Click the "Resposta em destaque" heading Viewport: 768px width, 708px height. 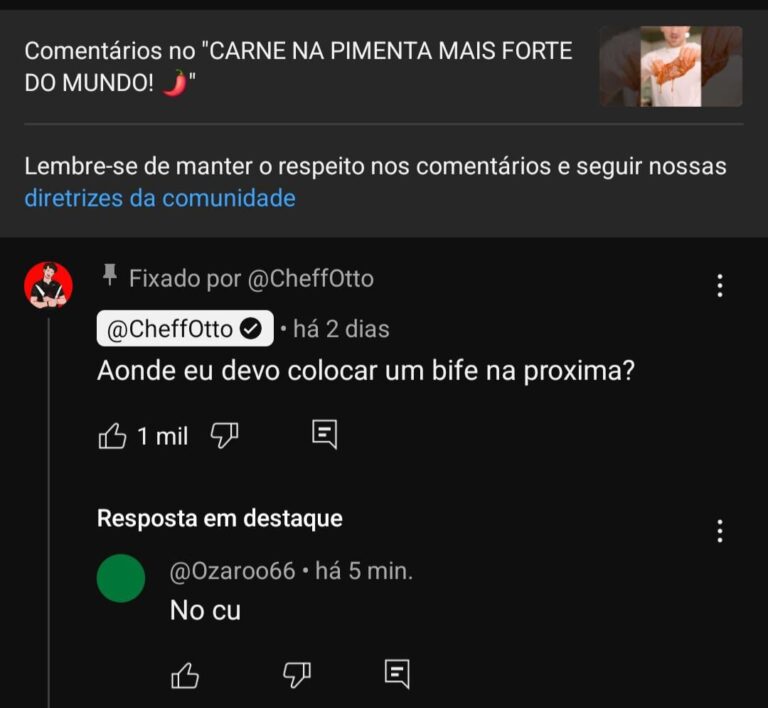(x=220, y=519)
